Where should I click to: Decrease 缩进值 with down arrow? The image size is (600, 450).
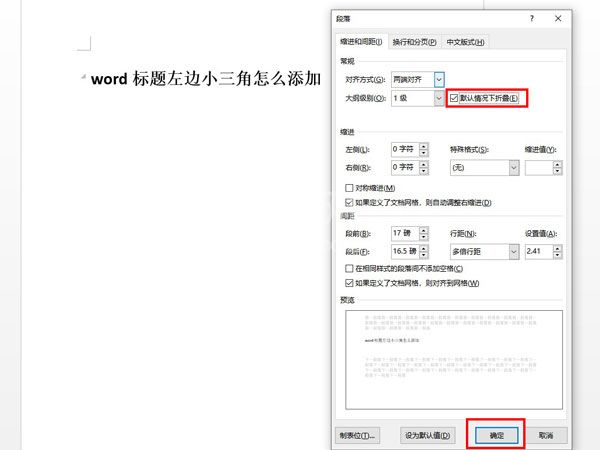pos(558,171)
